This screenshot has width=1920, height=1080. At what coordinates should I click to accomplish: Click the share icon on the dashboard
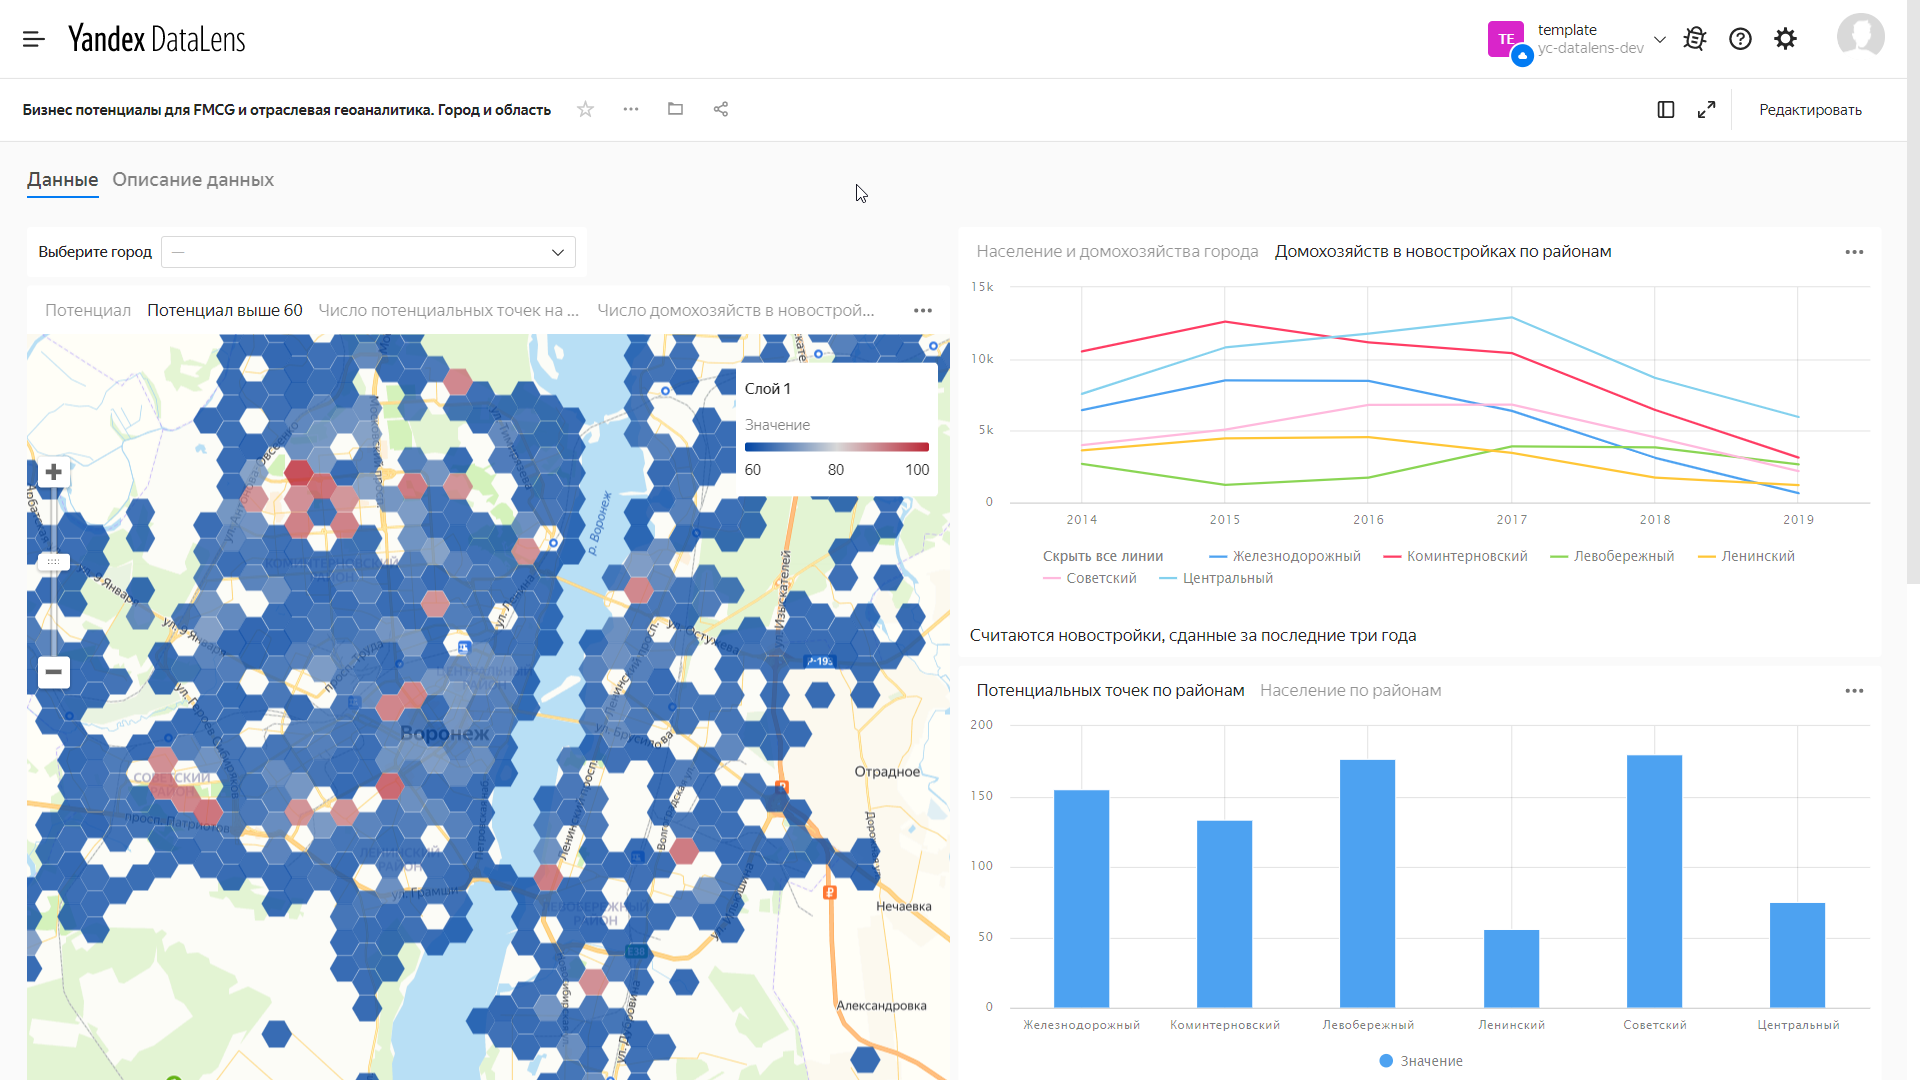pos(721,108)
